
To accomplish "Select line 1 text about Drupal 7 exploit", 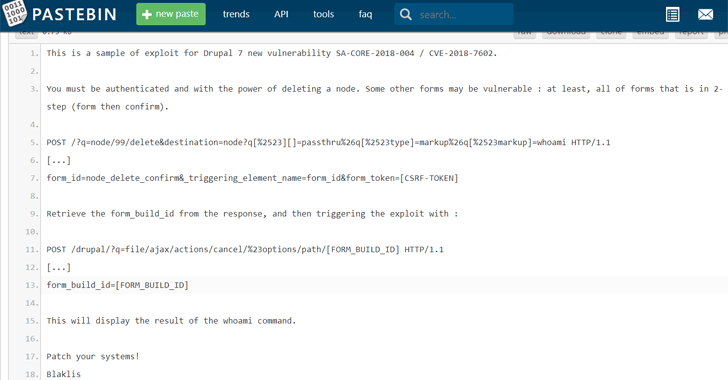I will point(272,53).
